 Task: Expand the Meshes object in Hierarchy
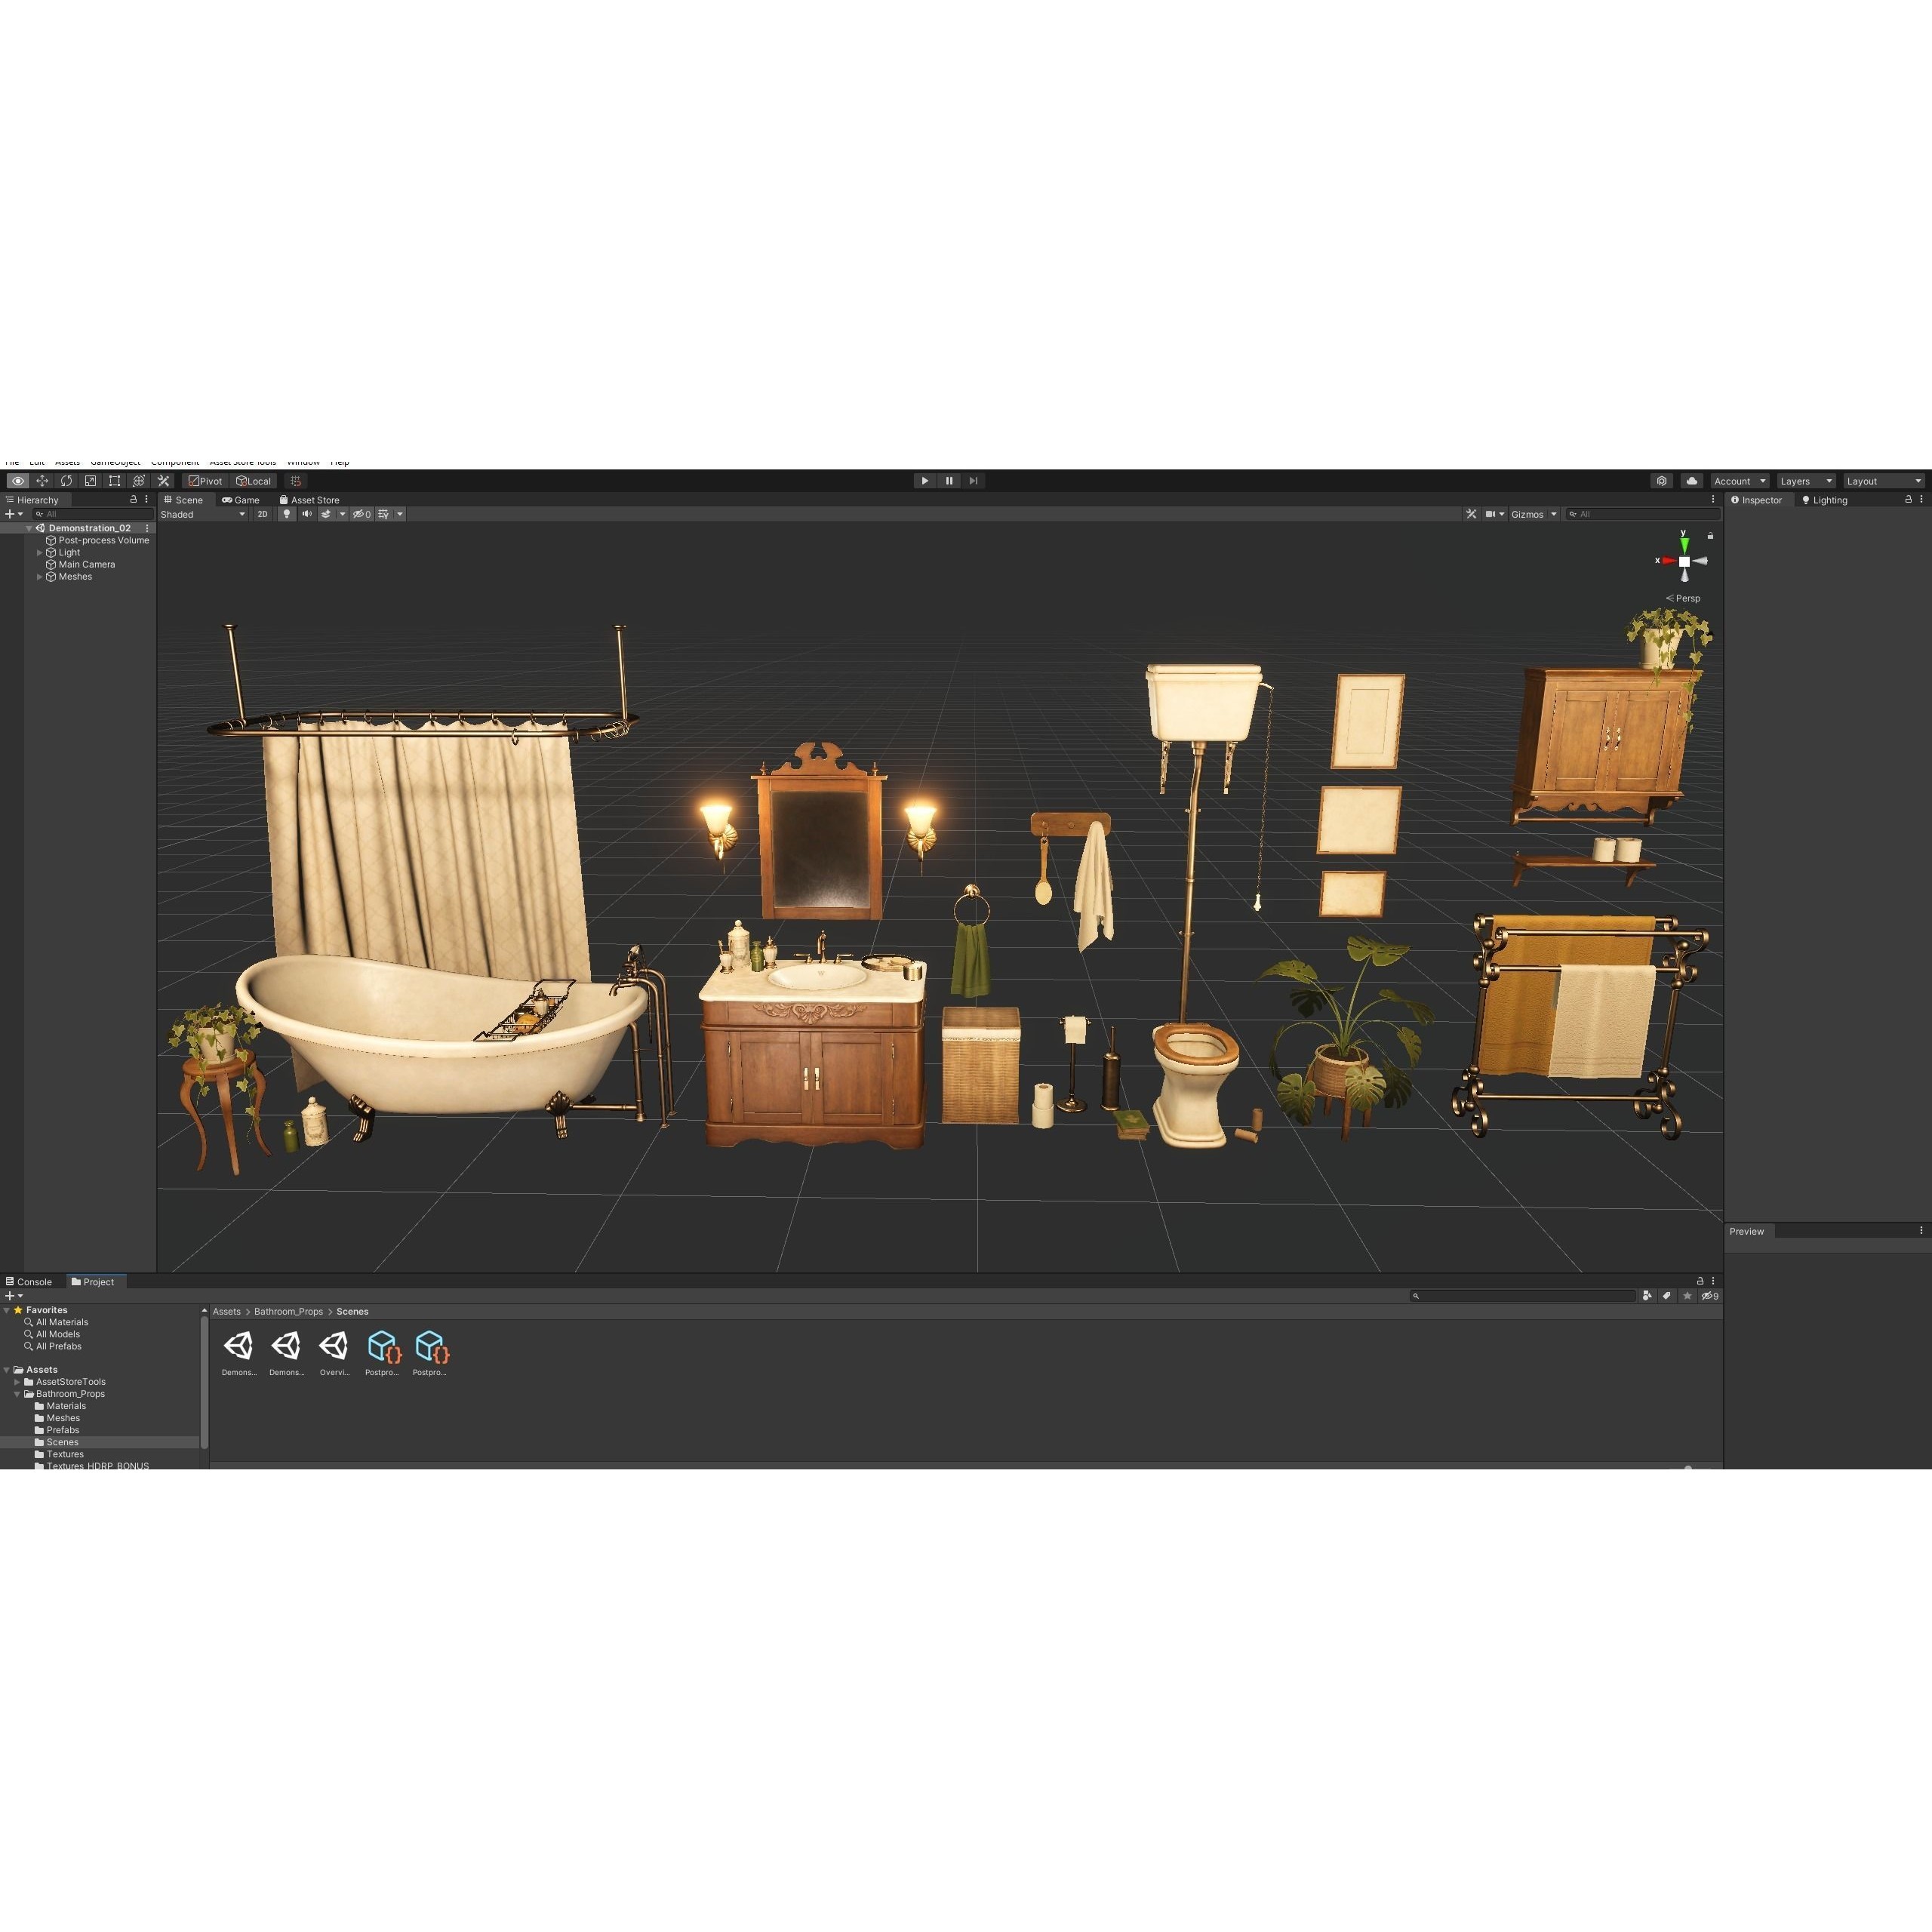[40, 577]
